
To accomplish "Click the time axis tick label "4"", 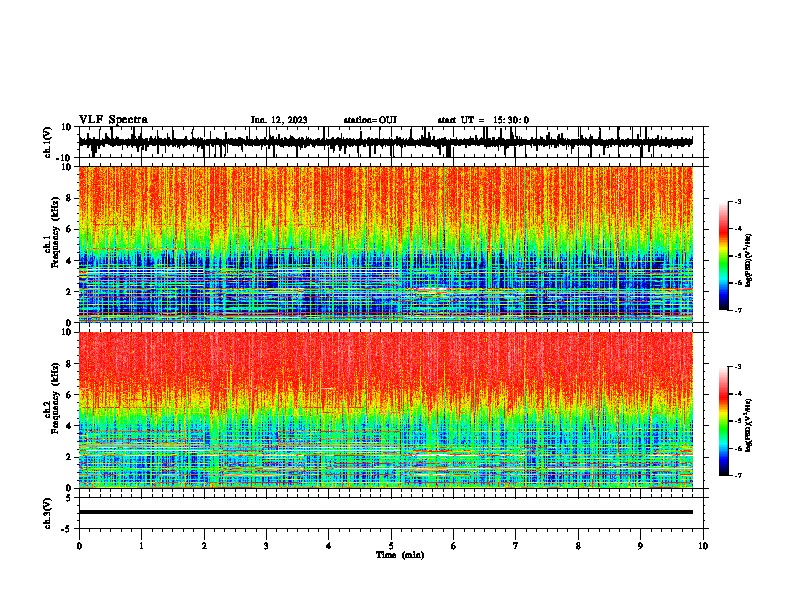I will coord(329,546).
